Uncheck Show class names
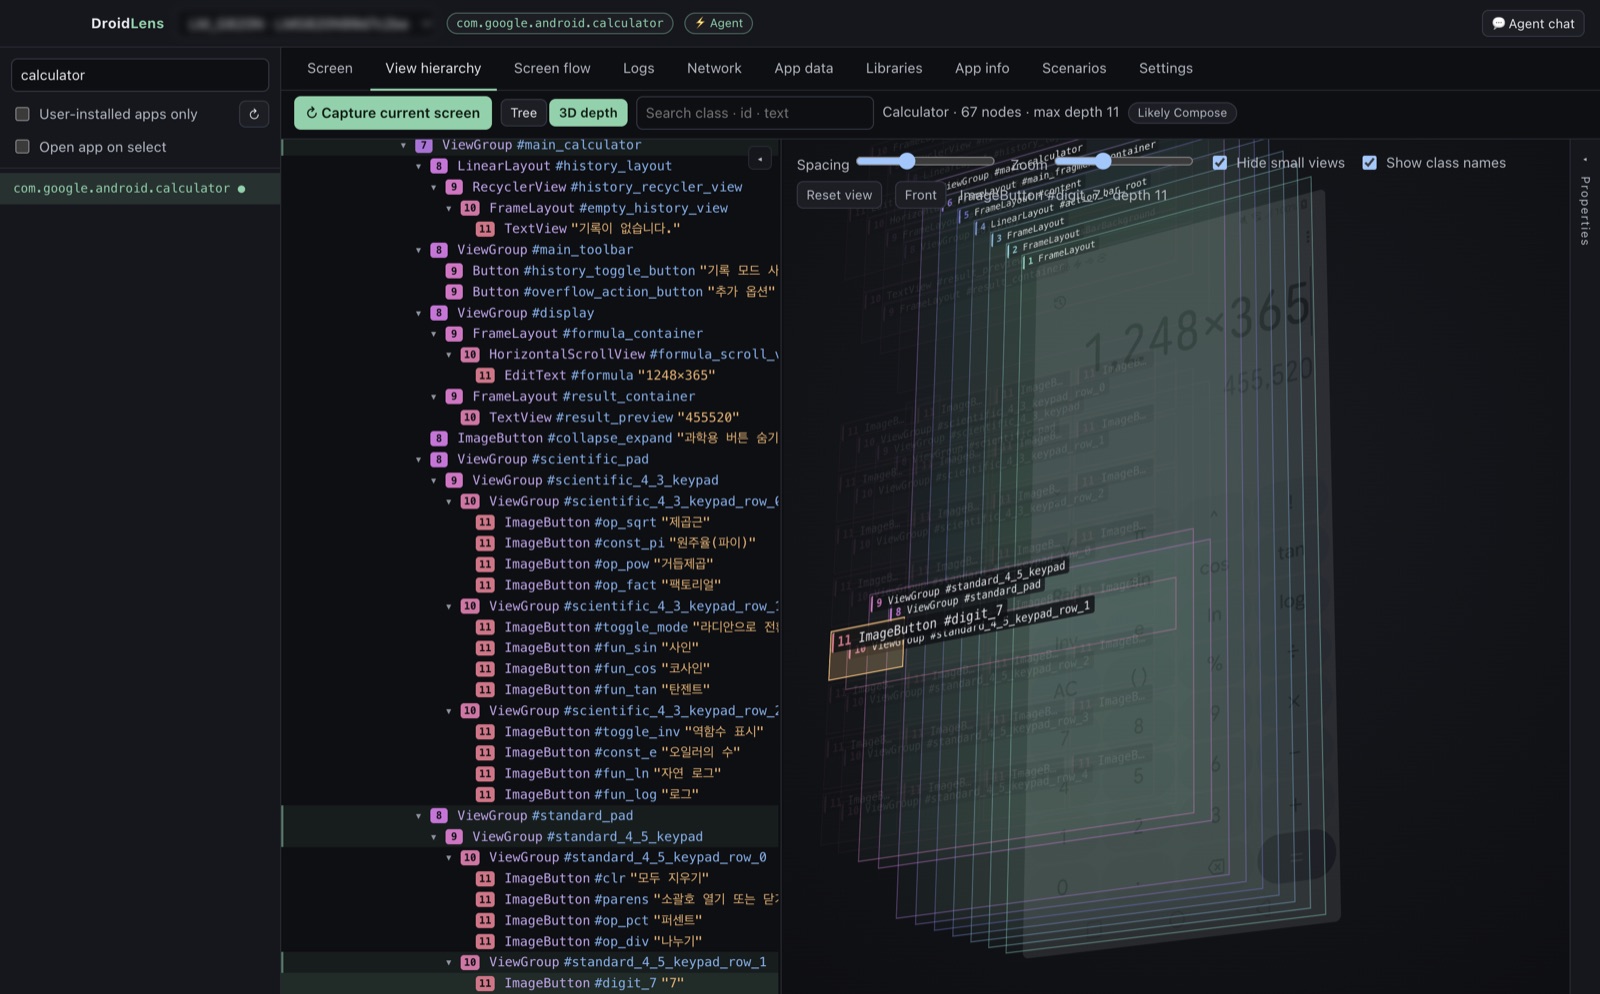The height and width of the screenshot is (994, 1600). [x=1369, y=163]
